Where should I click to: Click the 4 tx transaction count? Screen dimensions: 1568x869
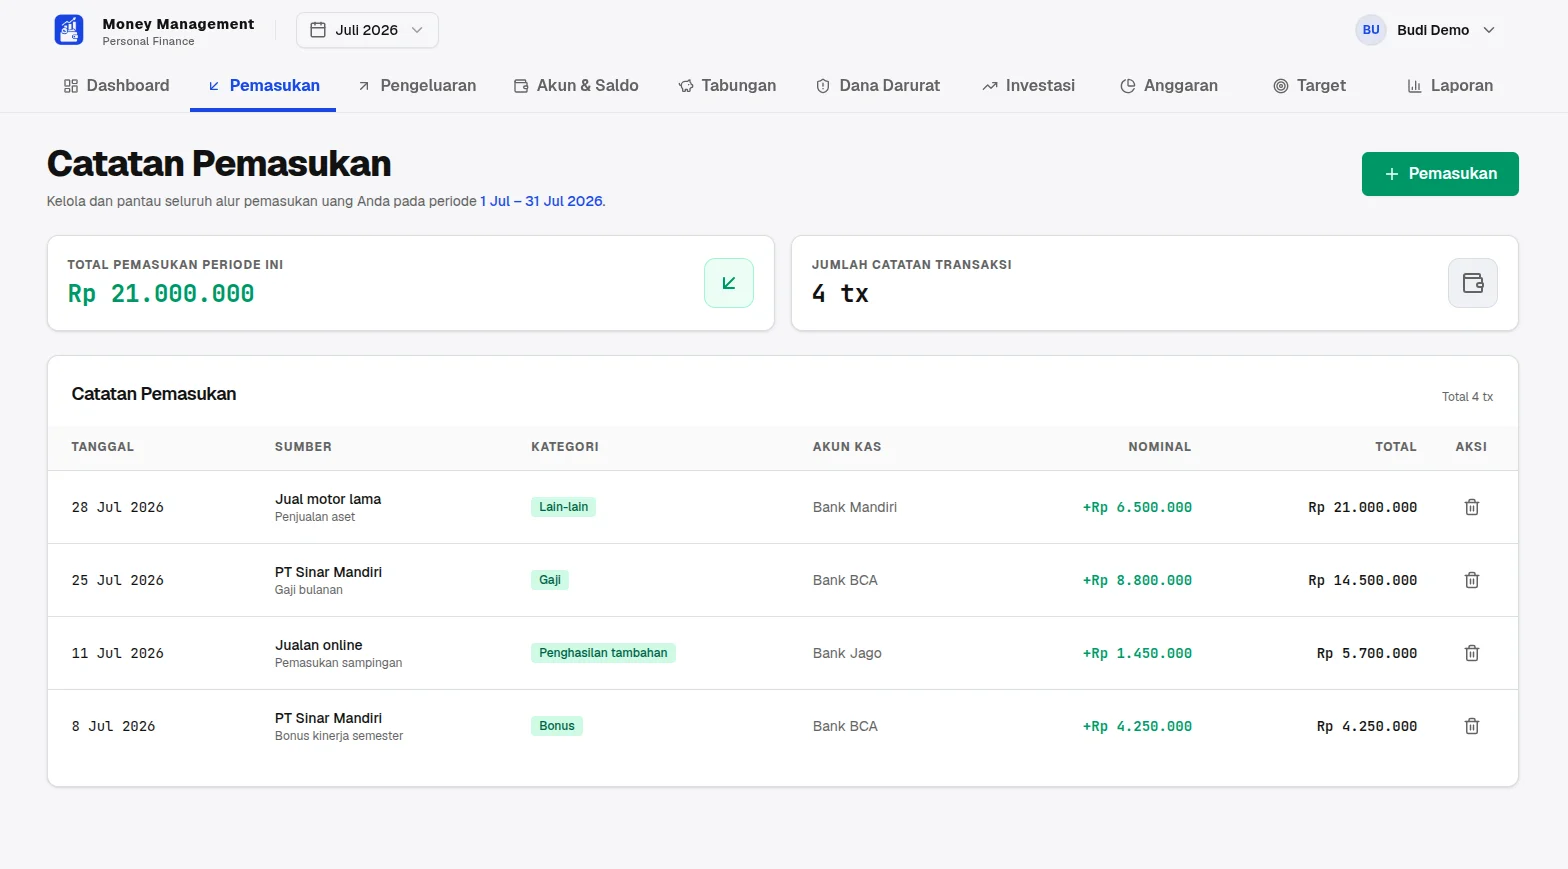(x=840, y=293)
